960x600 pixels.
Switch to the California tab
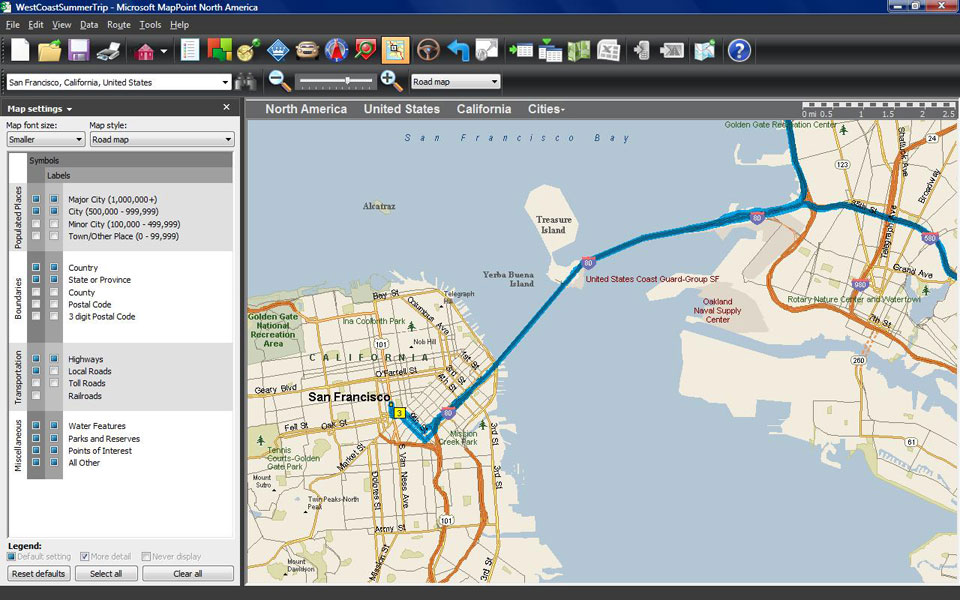tap(483, 109)
